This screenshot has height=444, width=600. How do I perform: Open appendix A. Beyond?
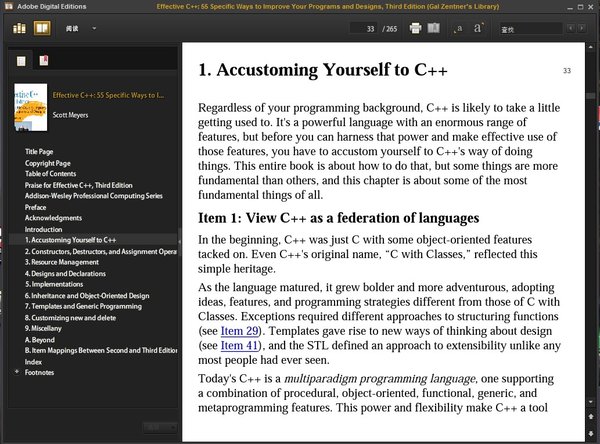(40, 340)
